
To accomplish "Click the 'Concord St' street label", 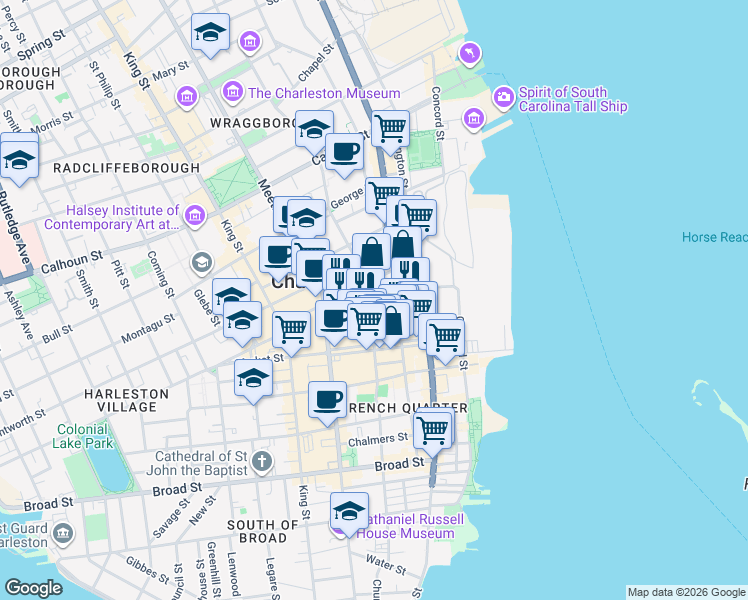I will pyautogui.click(x=437, y=114).
